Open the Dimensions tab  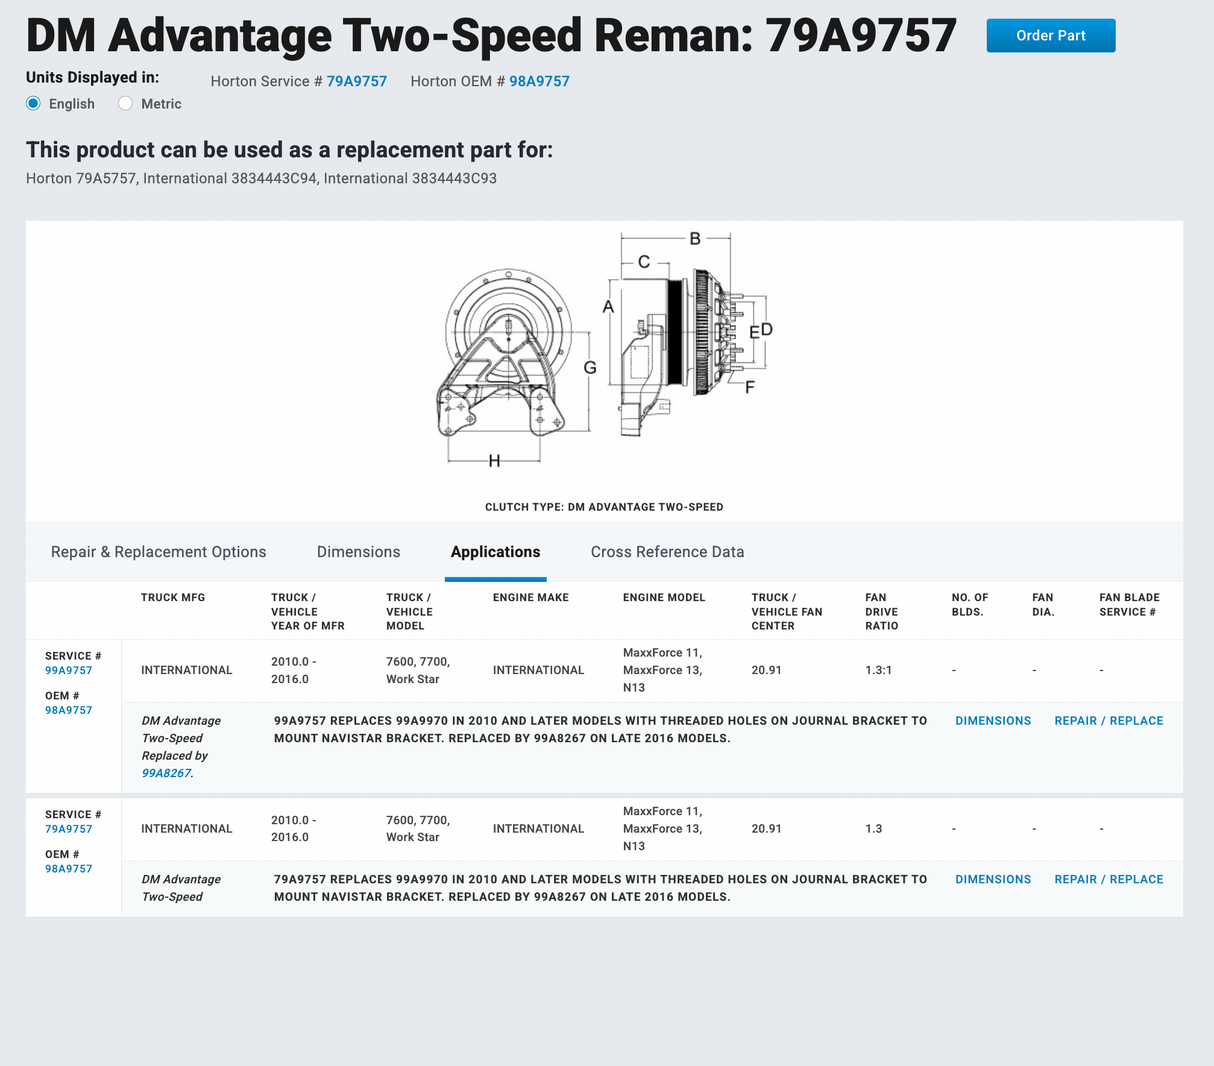click(358, 552)
